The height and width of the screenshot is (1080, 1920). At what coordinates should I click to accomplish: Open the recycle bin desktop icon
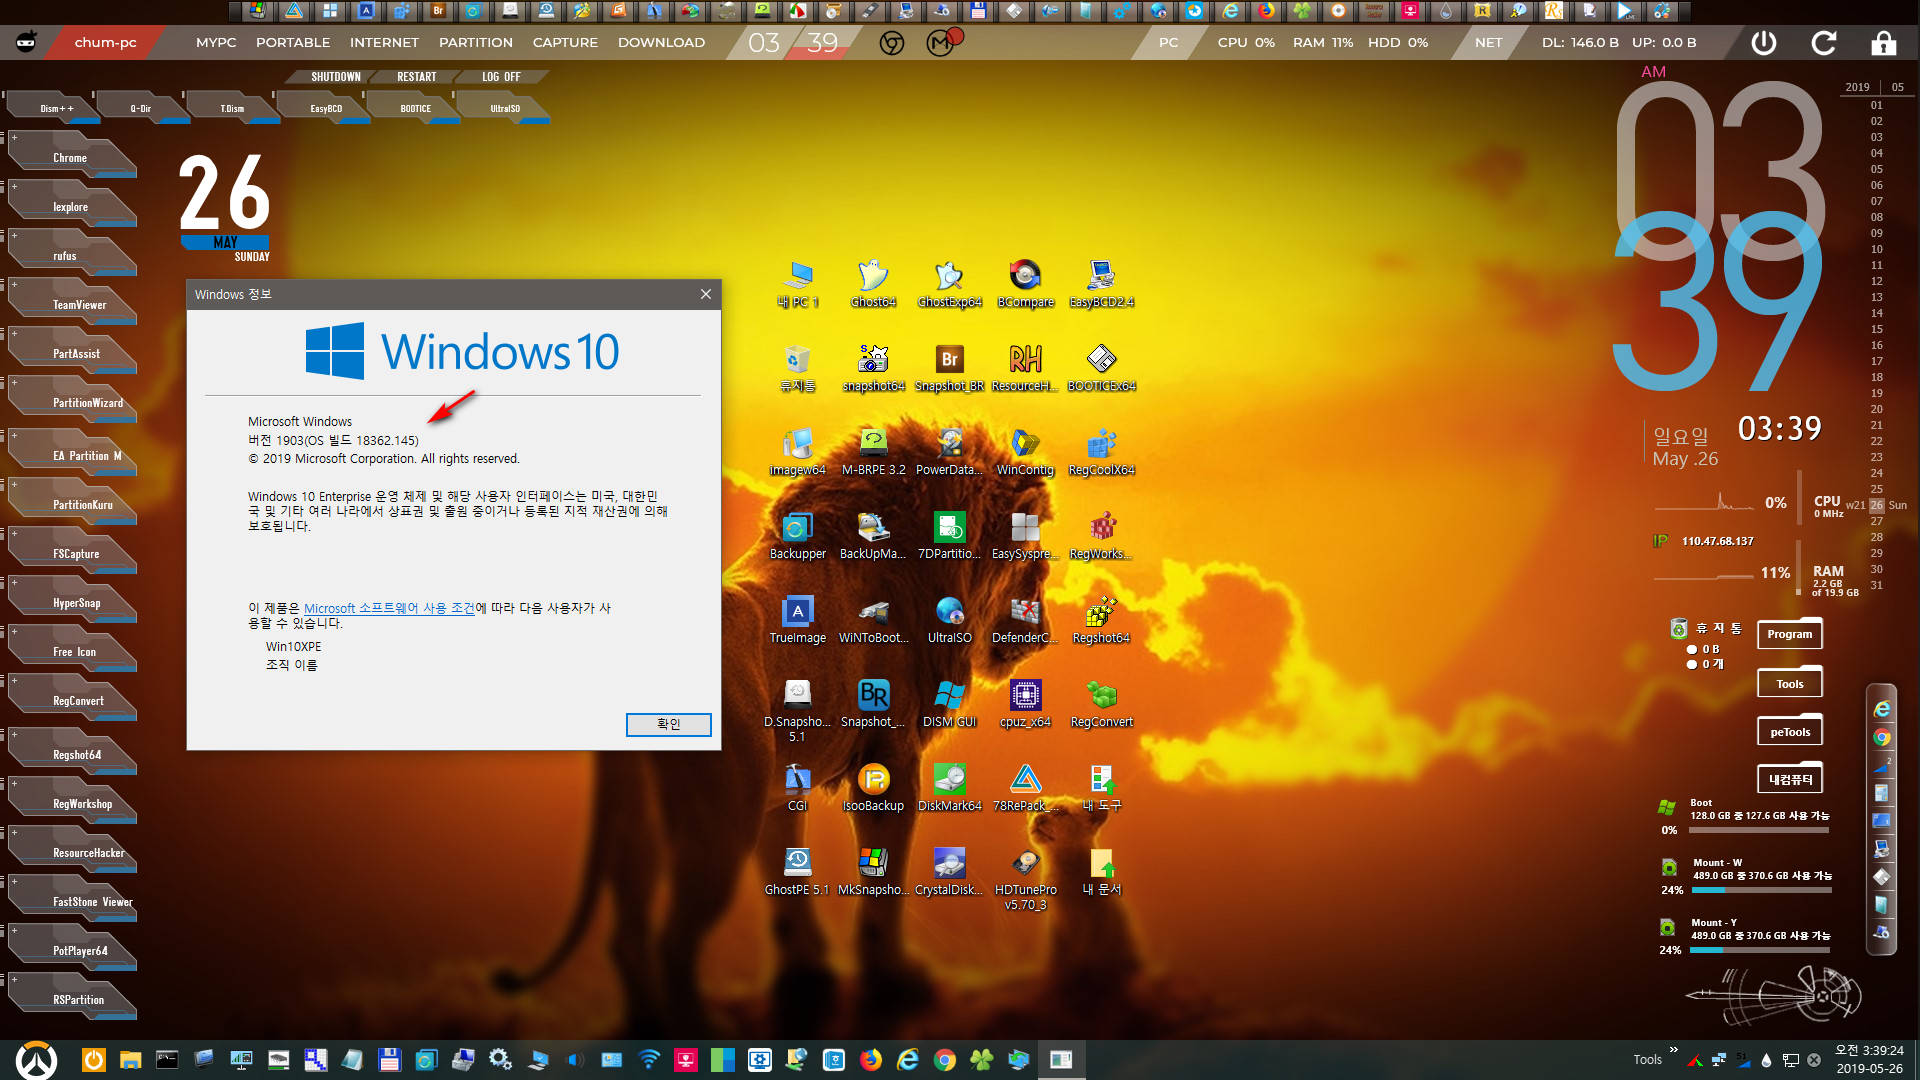tap(797, 367)
